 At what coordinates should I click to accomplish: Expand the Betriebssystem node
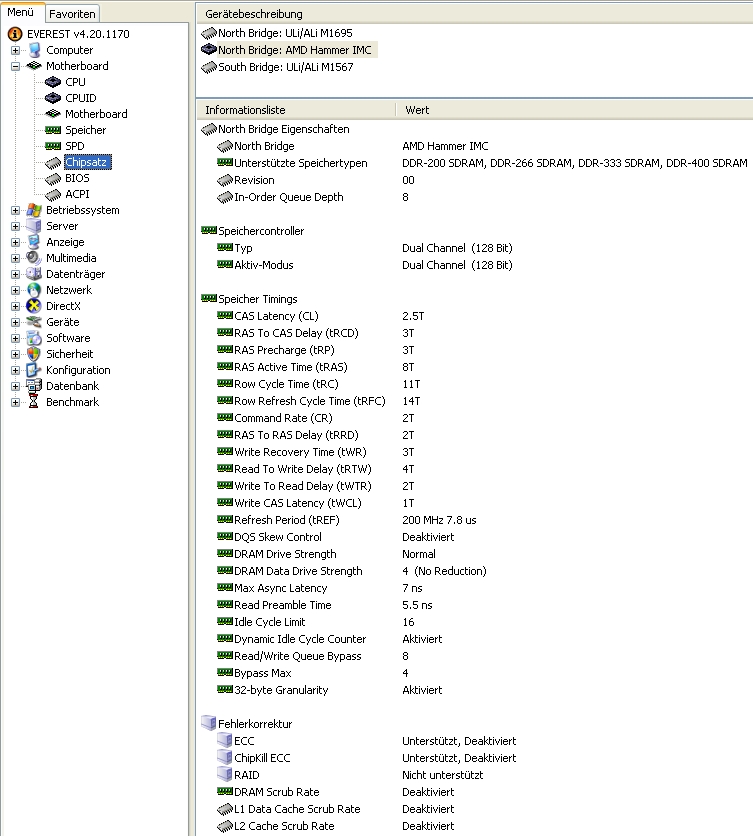tap(15, 210)
